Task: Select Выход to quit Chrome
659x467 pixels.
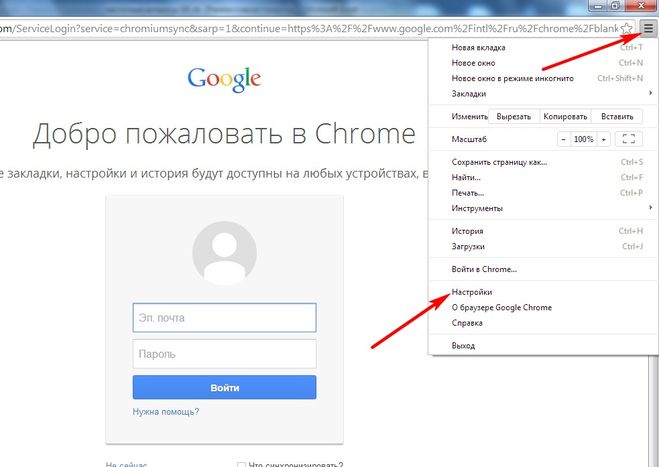Action: point(543,346)
